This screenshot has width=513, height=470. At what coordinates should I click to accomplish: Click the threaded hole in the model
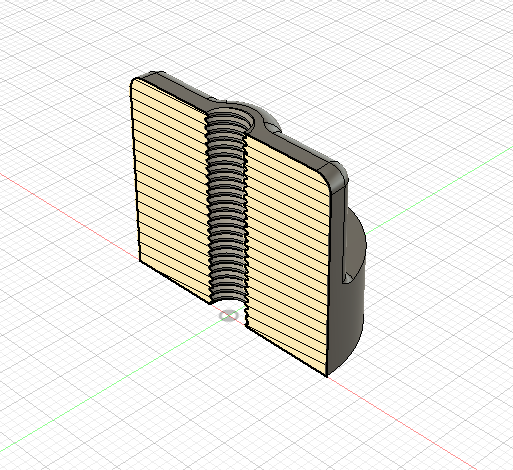228,207
